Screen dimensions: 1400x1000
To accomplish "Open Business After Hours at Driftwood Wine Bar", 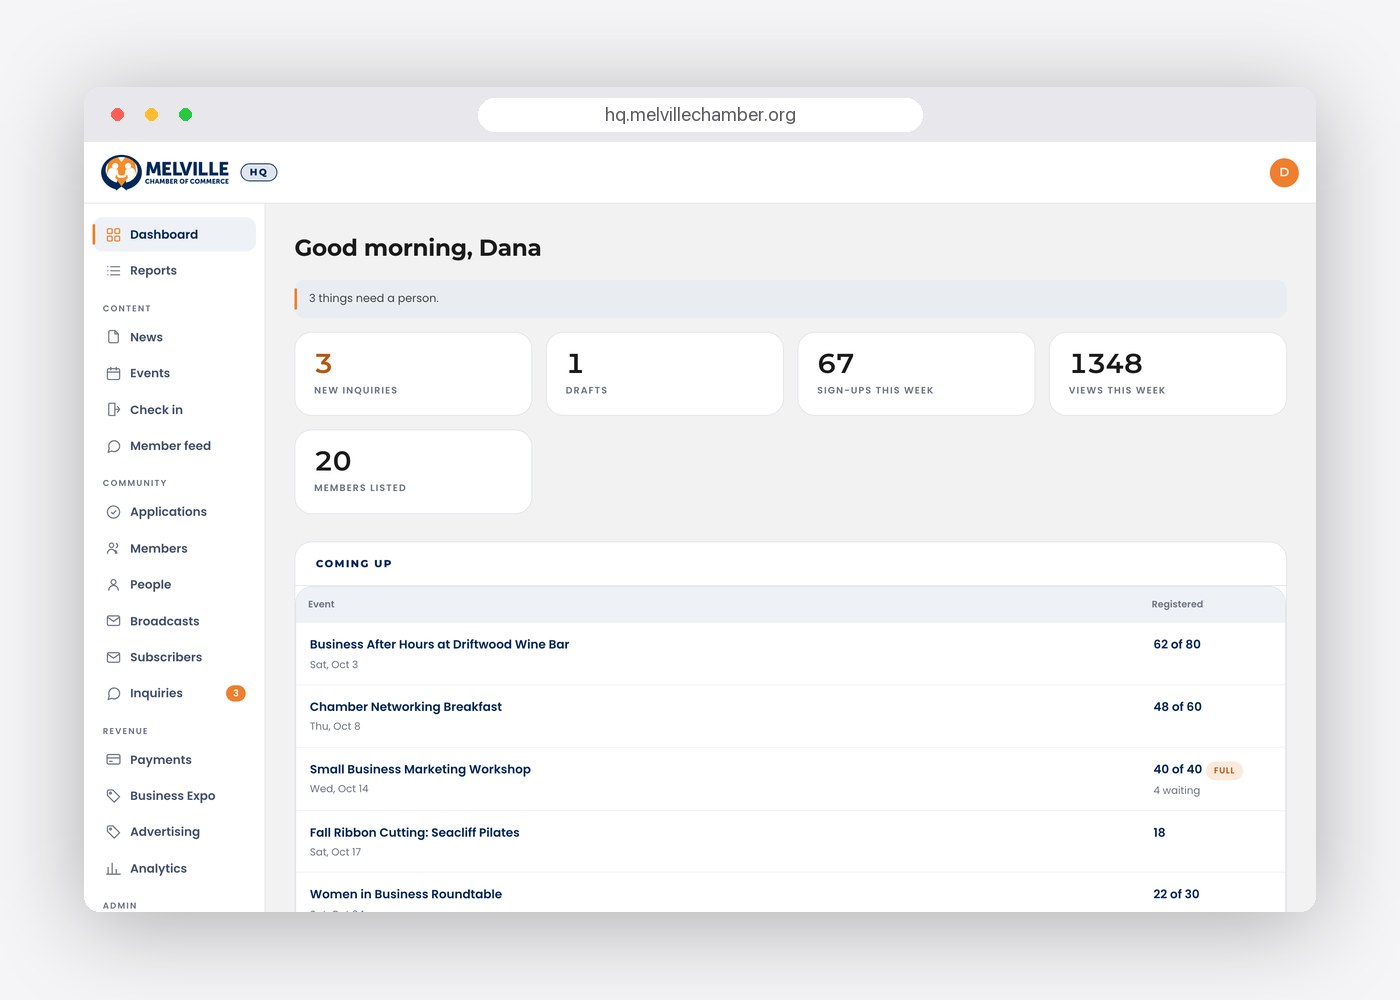I will (x=439, y=645).
